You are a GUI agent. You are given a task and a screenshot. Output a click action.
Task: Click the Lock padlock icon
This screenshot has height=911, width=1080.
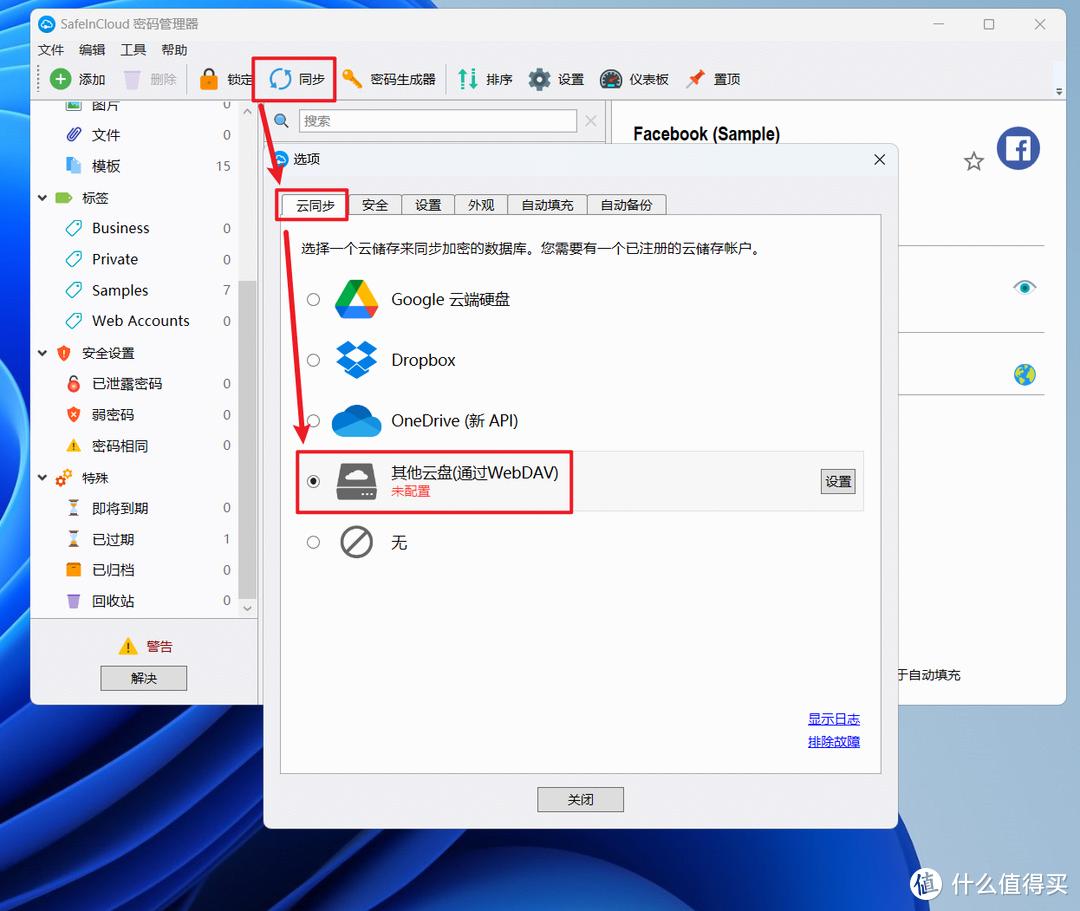coord(209,79)
